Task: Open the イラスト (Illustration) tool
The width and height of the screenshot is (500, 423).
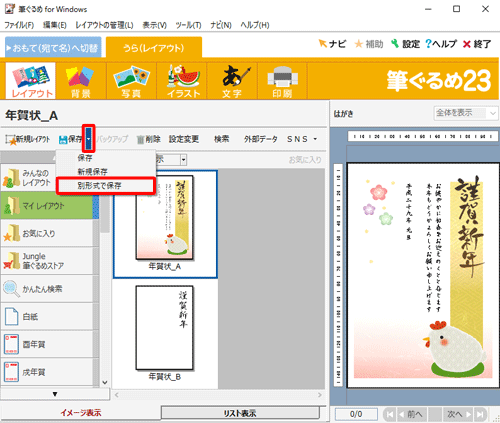Action: 182,81
